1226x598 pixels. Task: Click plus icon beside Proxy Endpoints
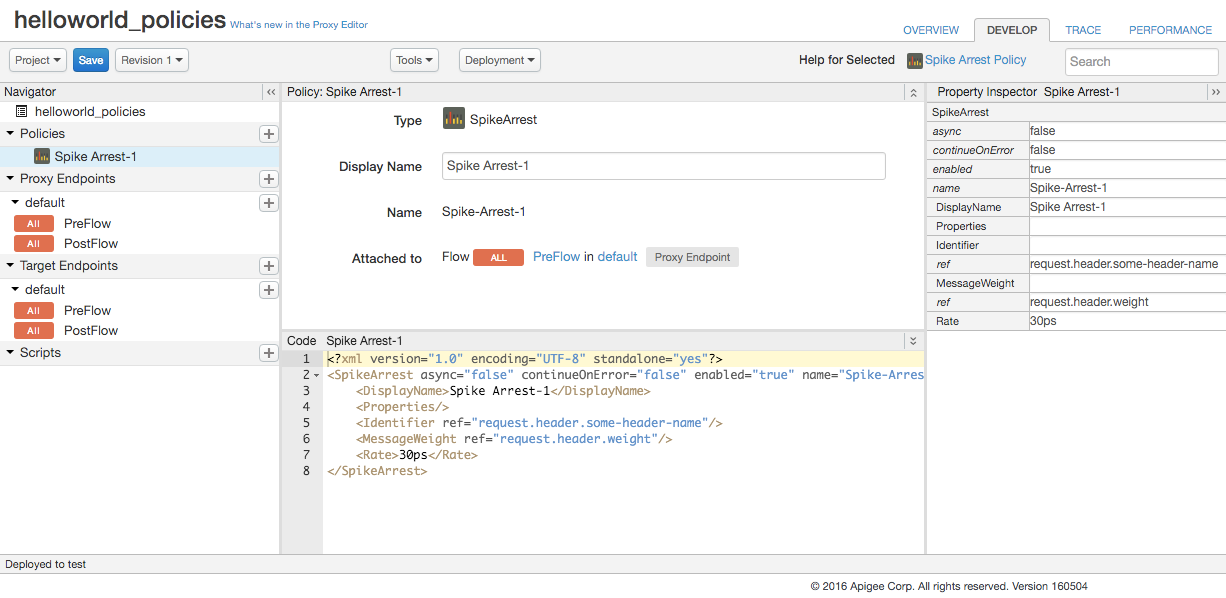click(x=268, y=179)
